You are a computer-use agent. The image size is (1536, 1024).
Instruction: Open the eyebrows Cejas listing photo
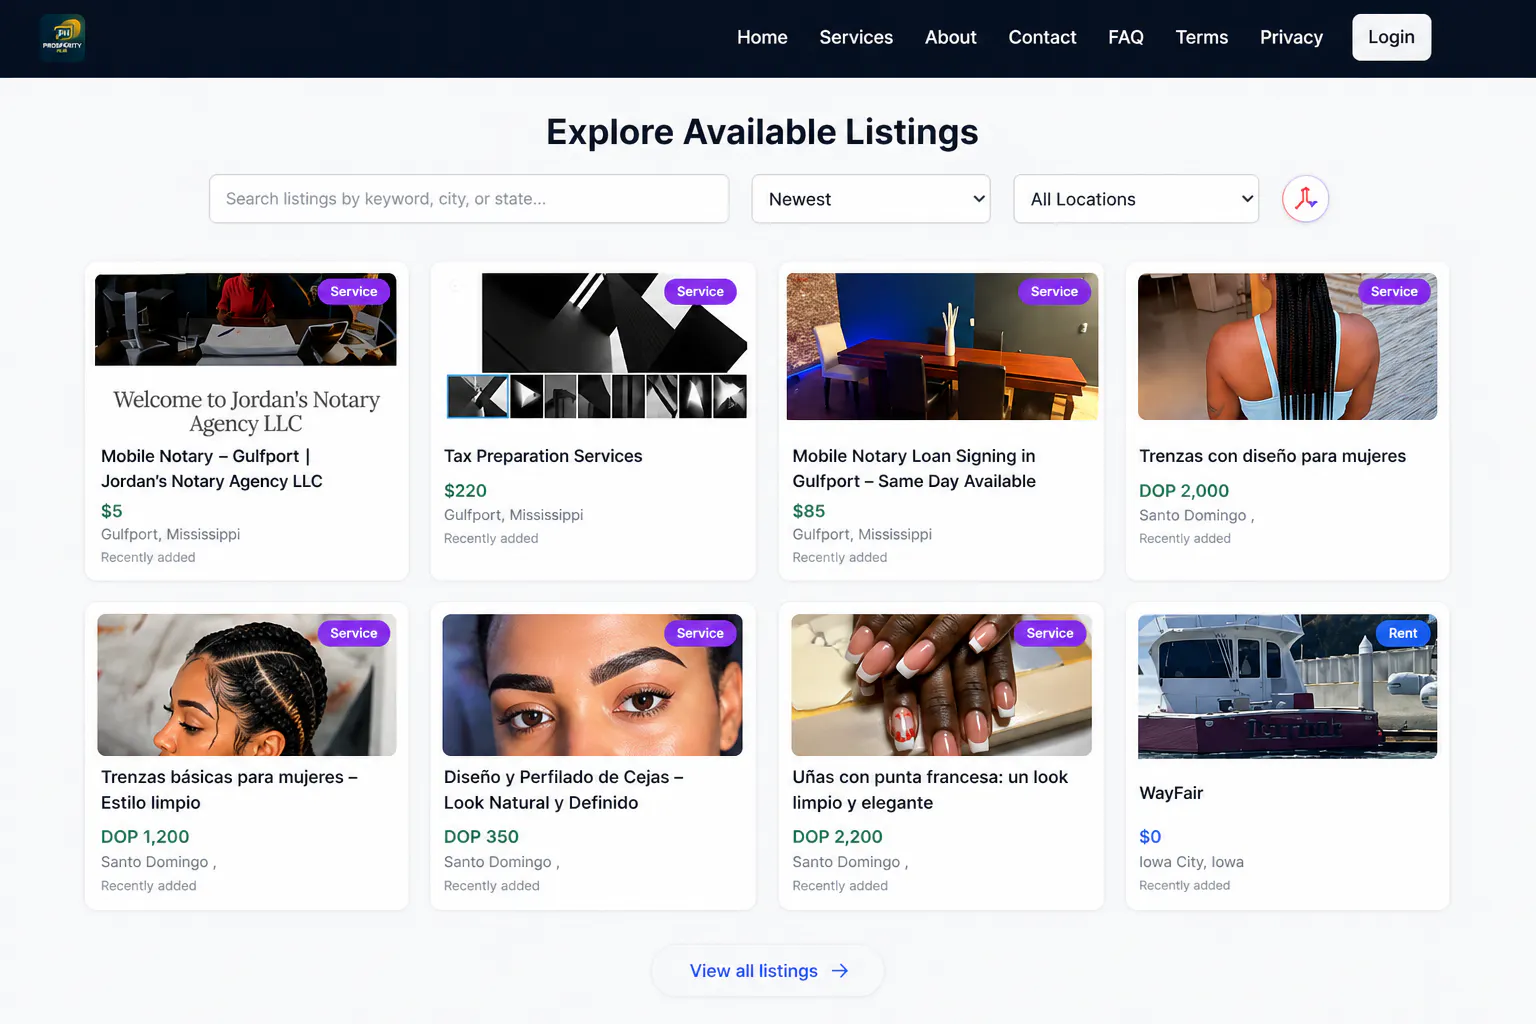tap(592, 685)
